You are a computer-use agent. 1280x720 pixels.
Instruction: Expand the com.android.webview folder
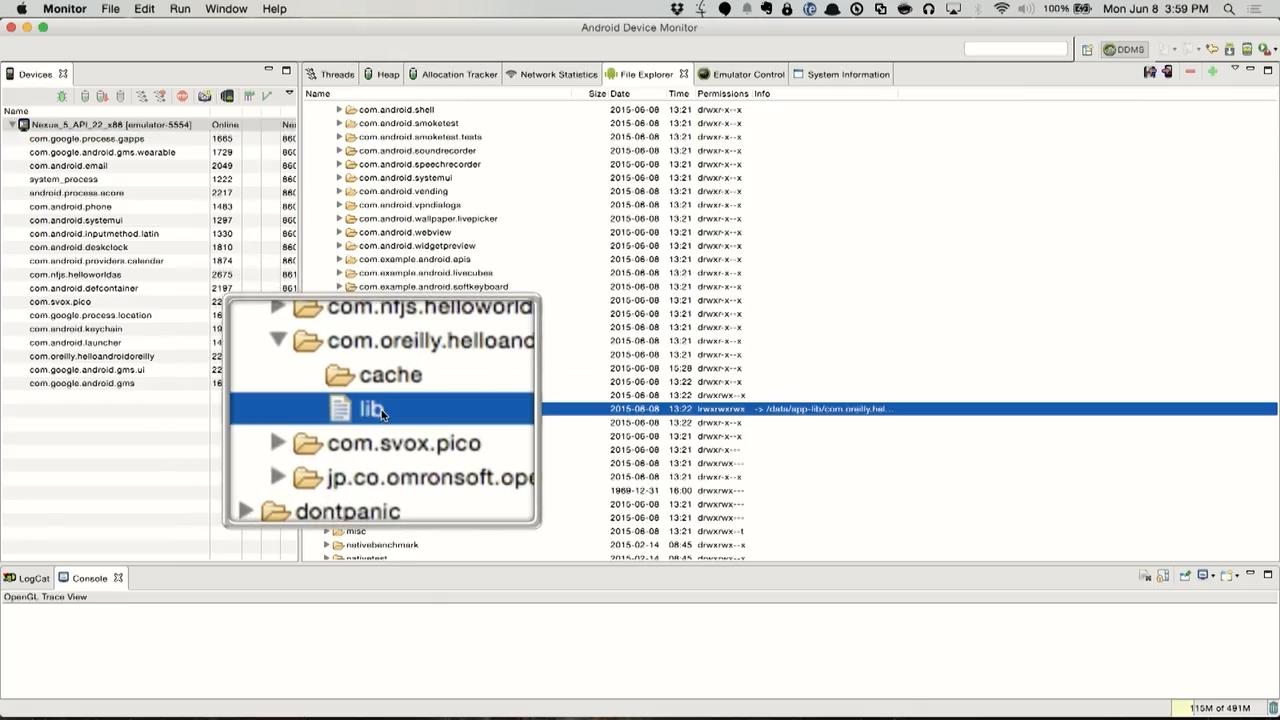tap(339, 232)
